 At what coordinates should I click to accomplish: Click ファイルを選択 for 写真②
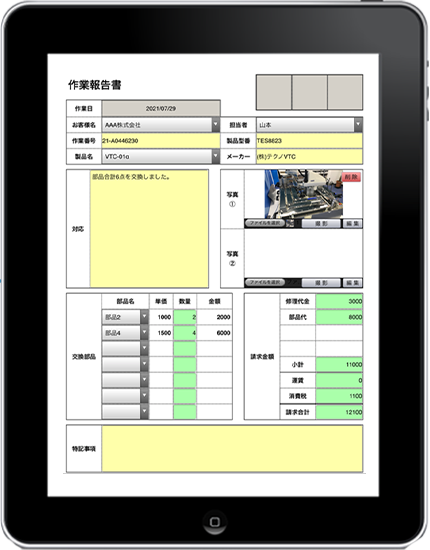pyautogui.click(x=264, y=282)
